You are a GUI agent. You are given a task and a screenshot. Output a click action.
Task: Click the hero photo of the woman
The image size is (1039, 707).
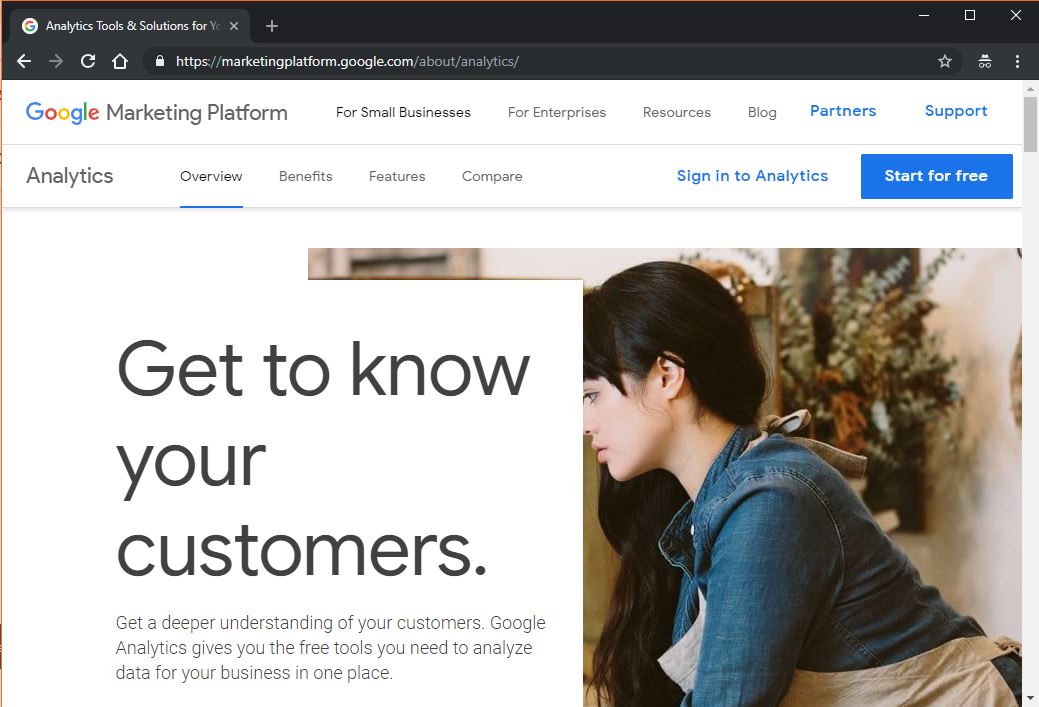tap(802, 477)
